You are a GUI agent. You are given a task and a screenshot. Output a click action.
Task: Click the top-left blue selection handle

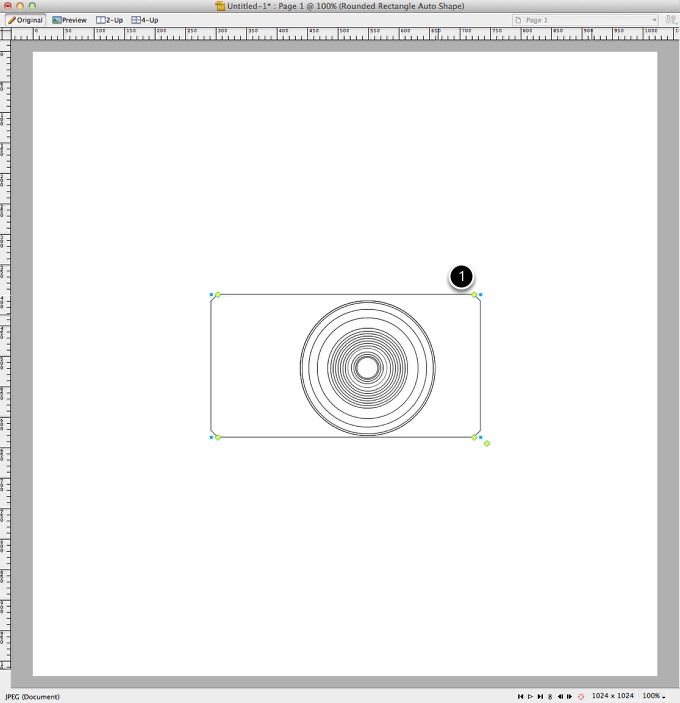(x=212, y=295)
